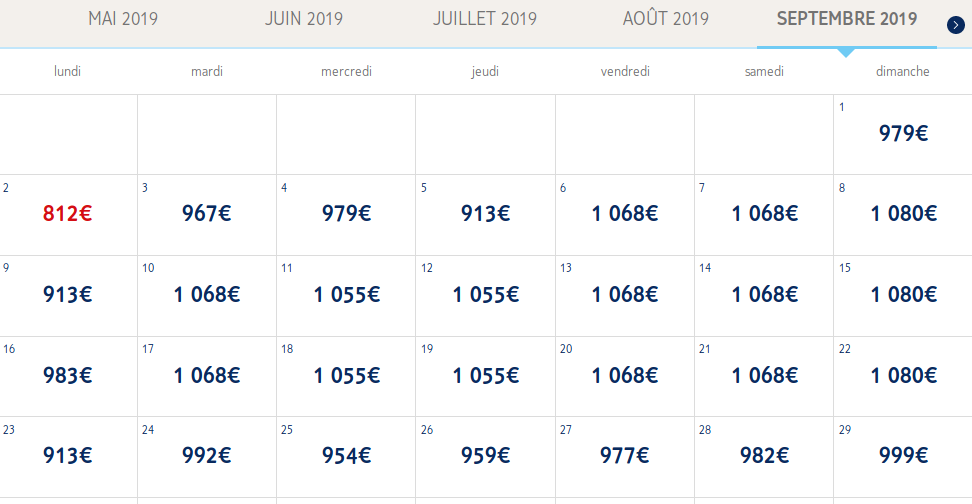
Task: Select September 4 priced at 979€
Action: [x=346, y=213]
